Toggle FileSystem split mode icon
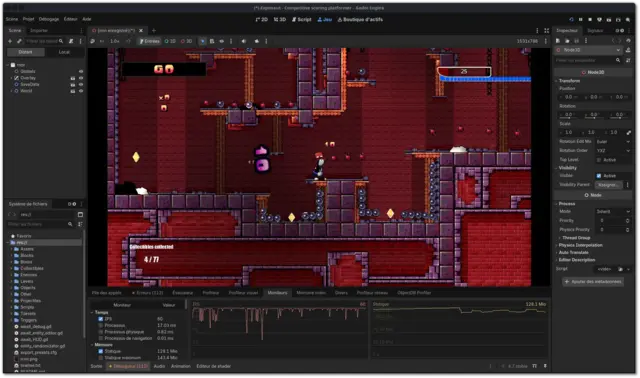The height and width of the screenshot is (378, 640). point(80,214)
